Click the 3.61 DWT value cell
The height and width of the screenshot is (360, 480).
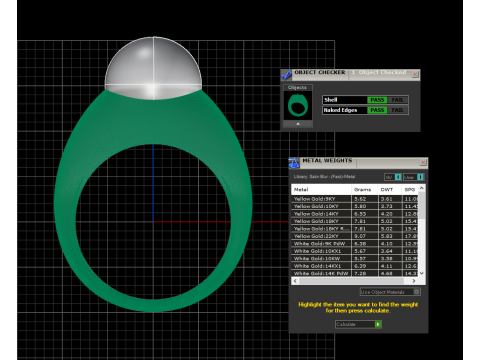[390, 199]
